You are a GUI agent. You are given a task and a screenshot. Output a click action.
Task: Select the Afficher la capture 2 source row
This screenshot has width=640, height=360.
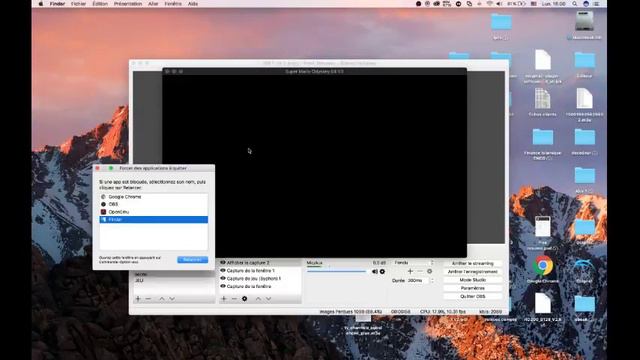pyautogui.click(x=260, y=262)
